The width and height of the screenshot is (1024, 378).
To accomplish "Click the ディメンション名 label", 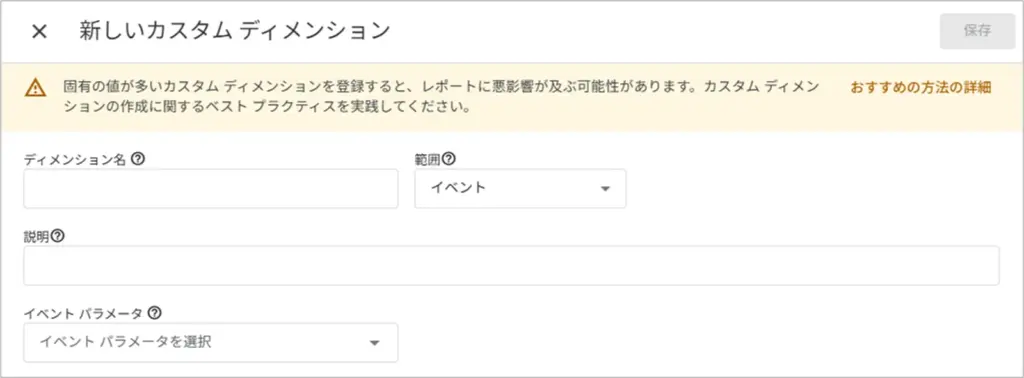I will [75, 159].
